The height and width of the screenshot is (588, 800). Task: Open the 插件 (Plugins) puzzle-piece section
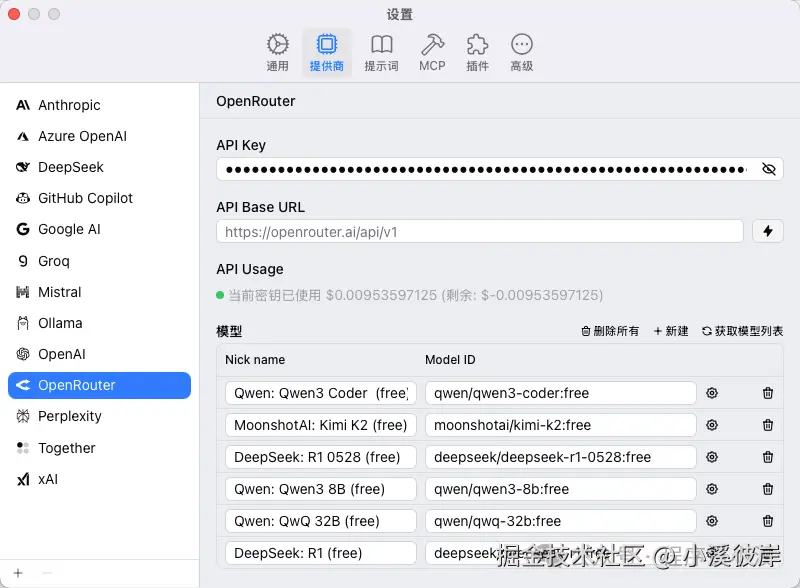[x=477, y=48]
